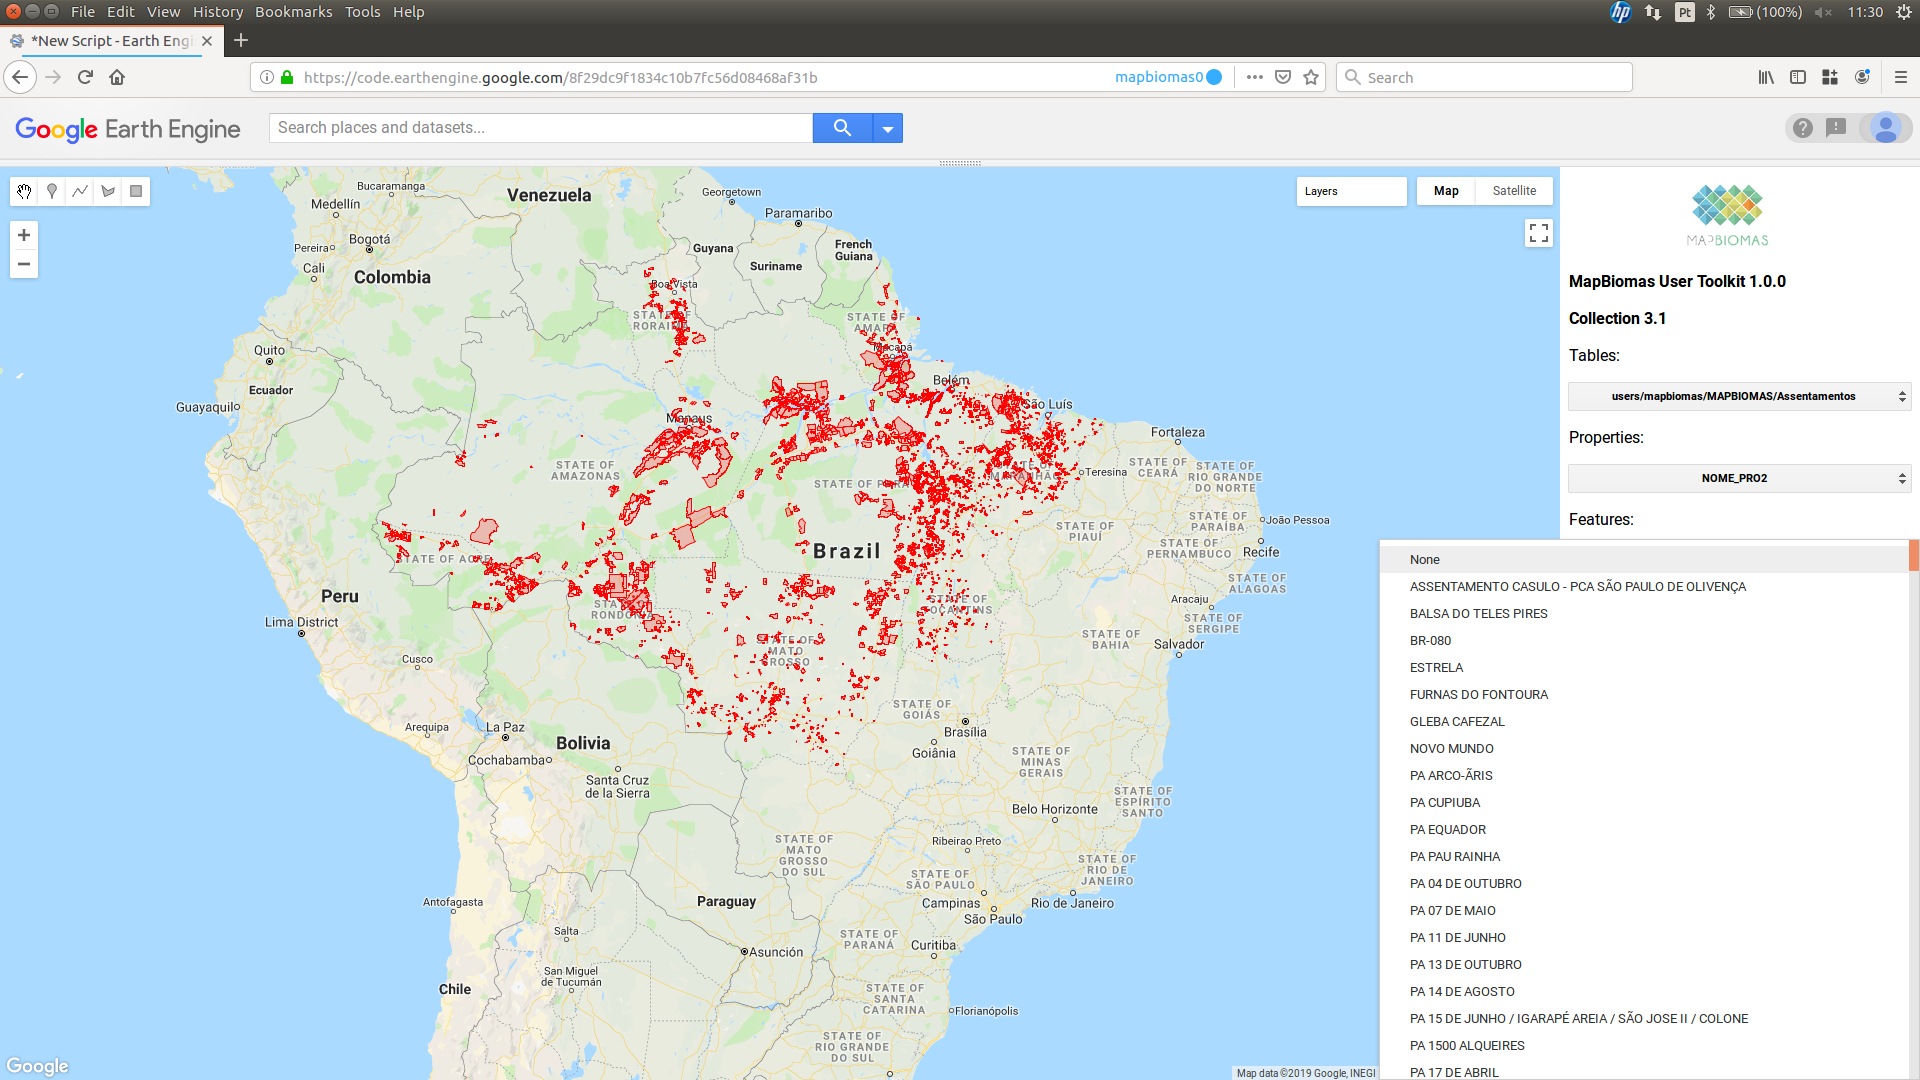Select the draw polygon shape tool
This screenshot has width=1920, height=1080.
108,191
